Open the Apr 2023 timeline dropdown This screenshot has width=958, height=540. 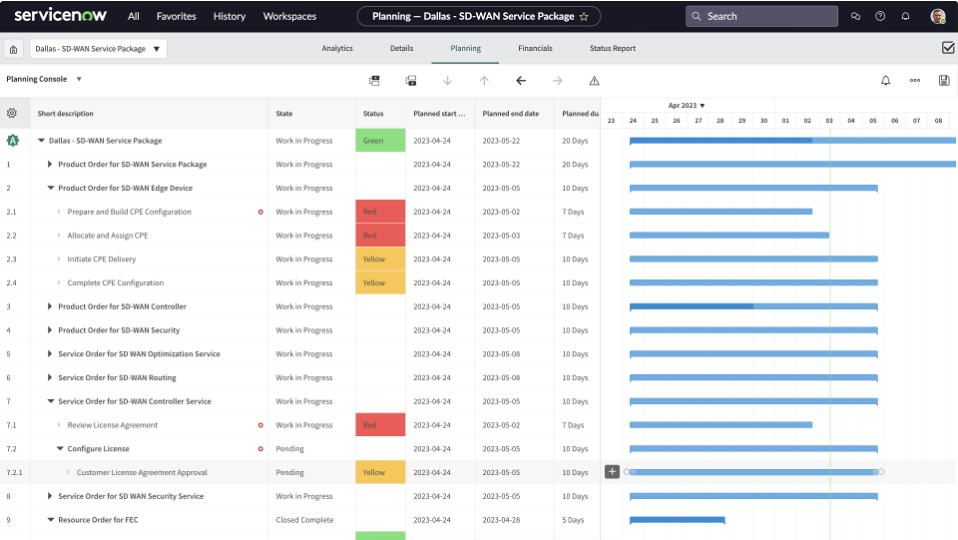tap(686, 105)
